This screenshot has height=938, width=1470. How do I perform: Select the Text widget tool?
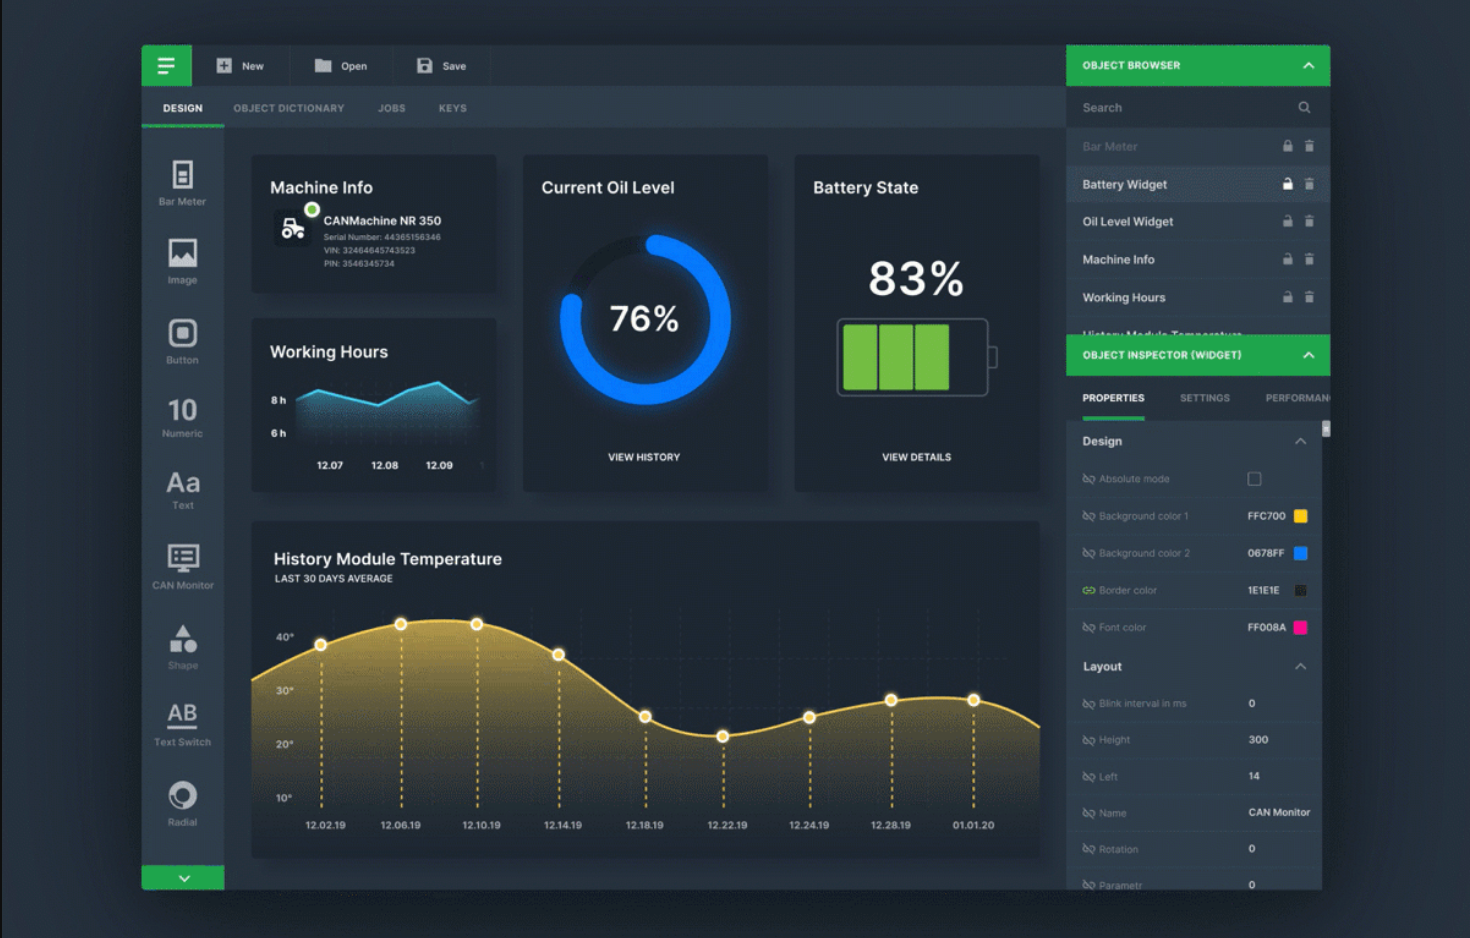182,490
